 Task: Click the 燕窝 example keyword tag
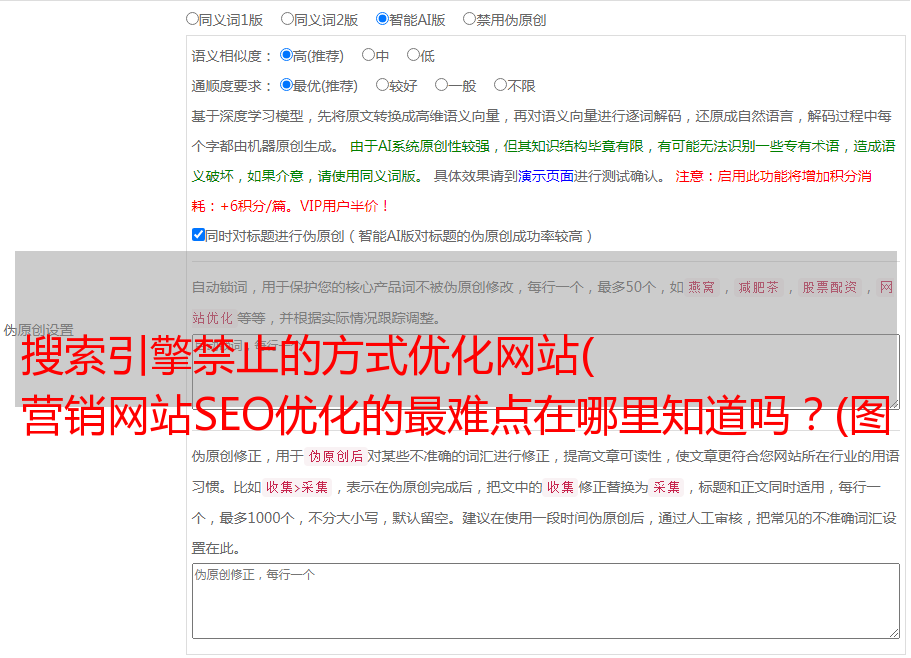point(701,287)
